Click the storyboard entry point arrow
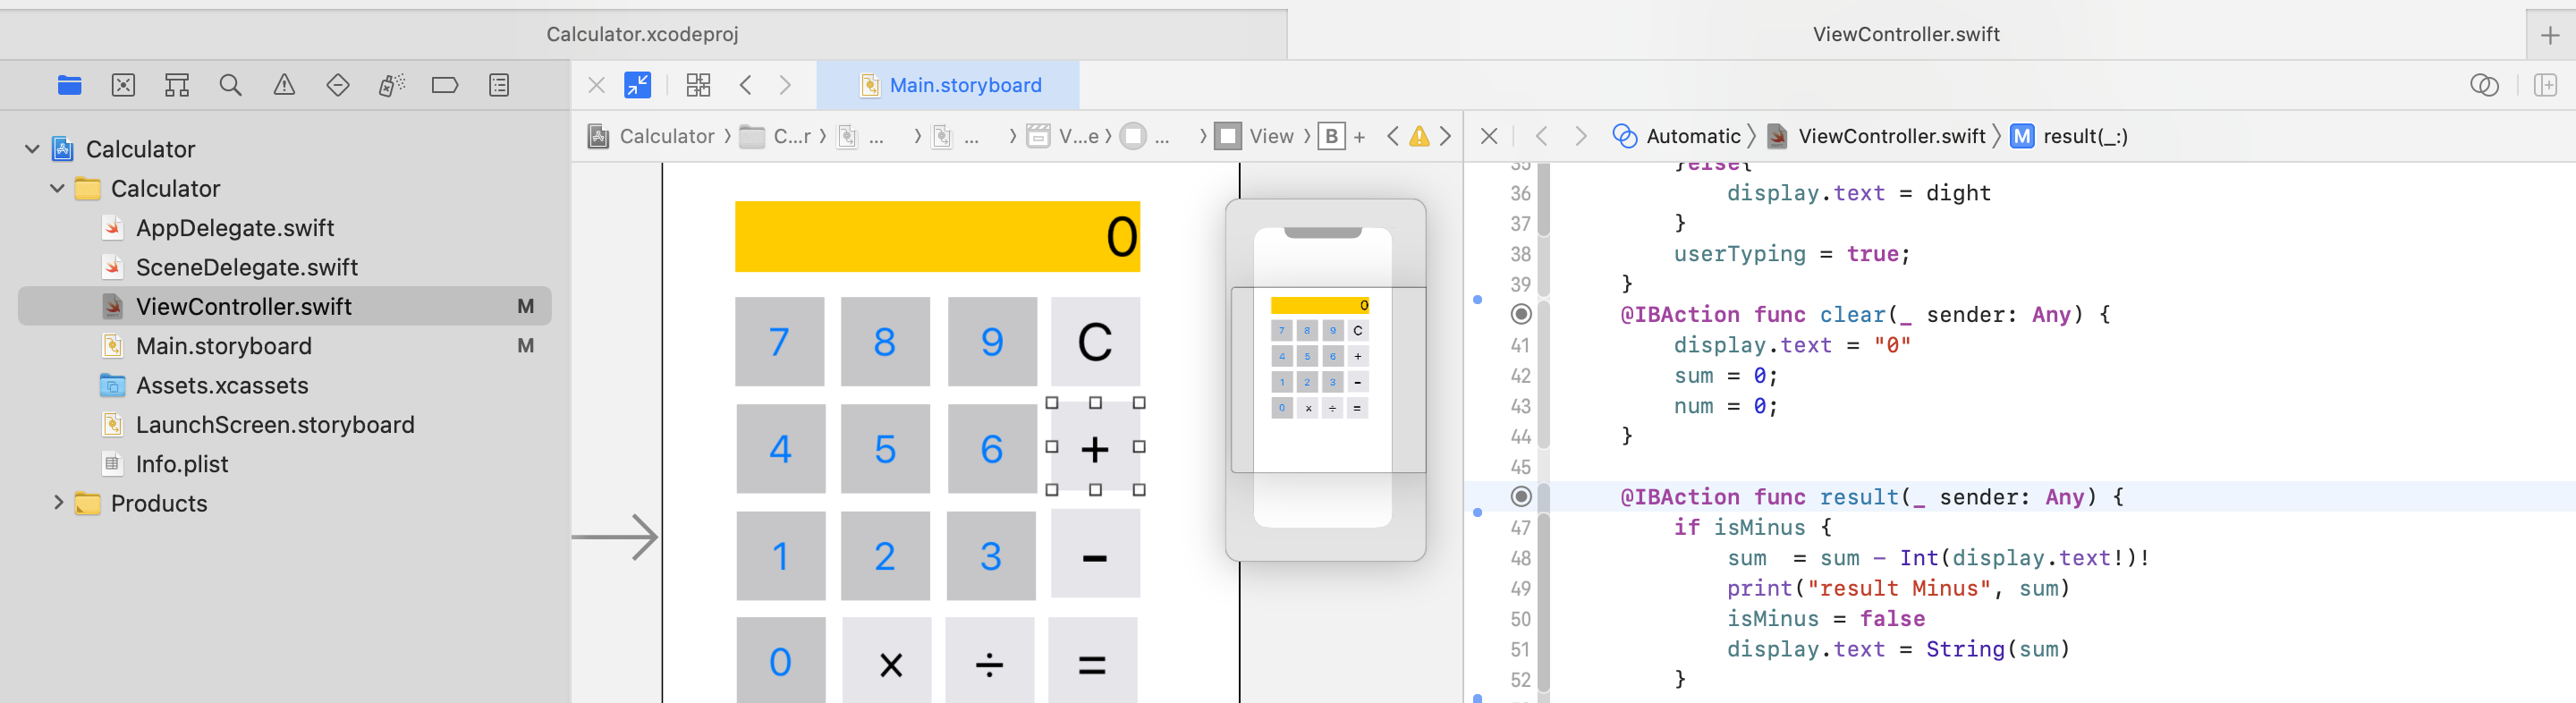Image resolution: width=2576 pixels, height=703 pixels. [x=615, y=538]
